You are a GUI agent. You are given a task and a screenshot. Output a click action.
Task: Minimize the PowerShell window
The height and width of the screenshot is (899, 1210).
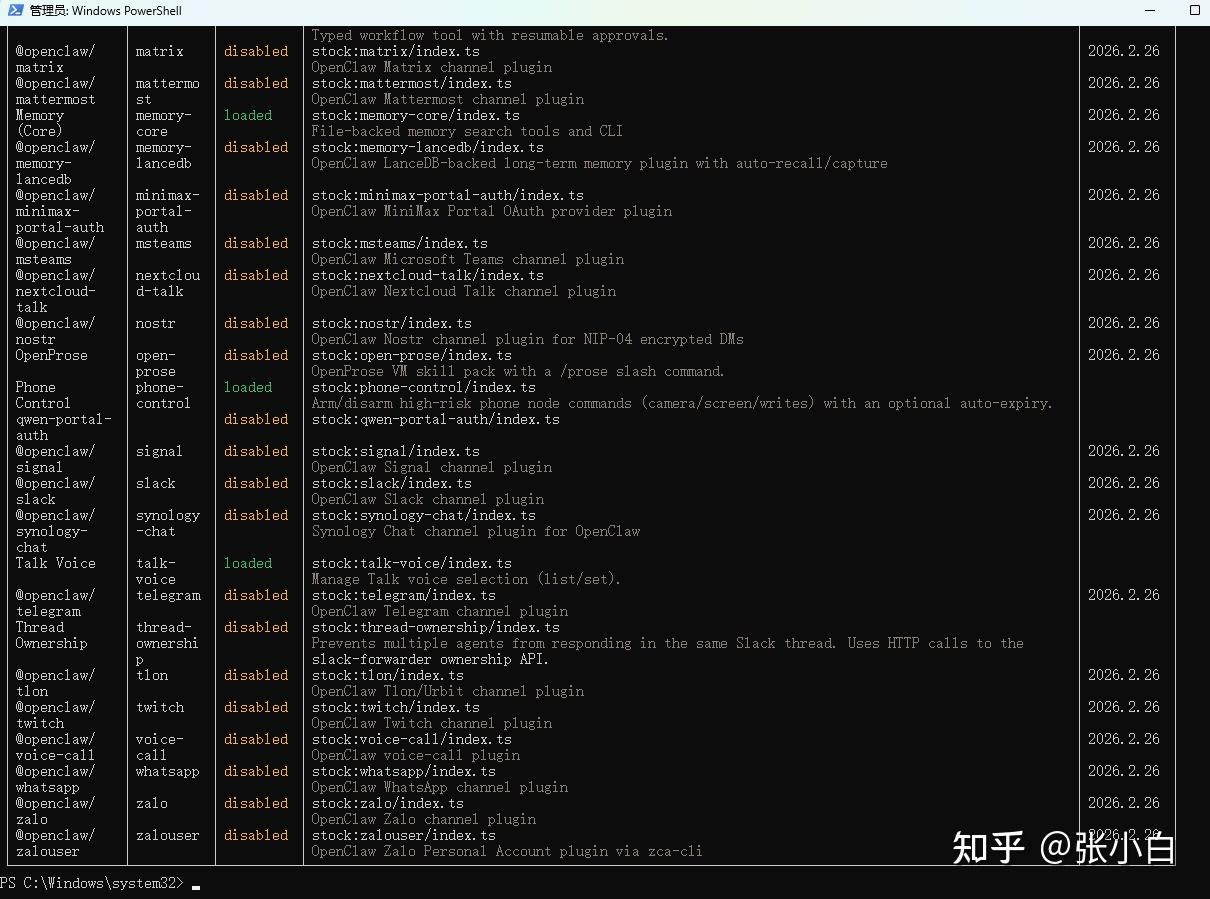click(x=1148, y=10)
